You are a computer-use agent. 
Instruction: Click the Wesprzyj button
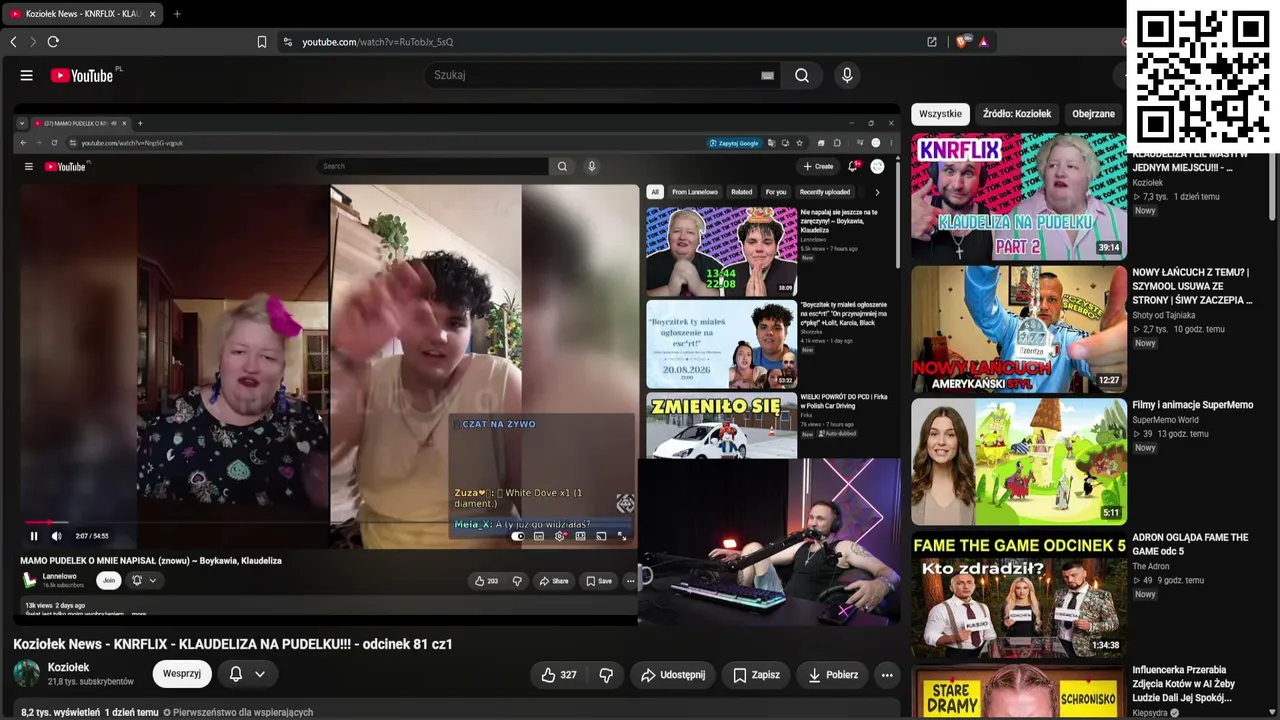pyautogui.click(x=182, y=674)
